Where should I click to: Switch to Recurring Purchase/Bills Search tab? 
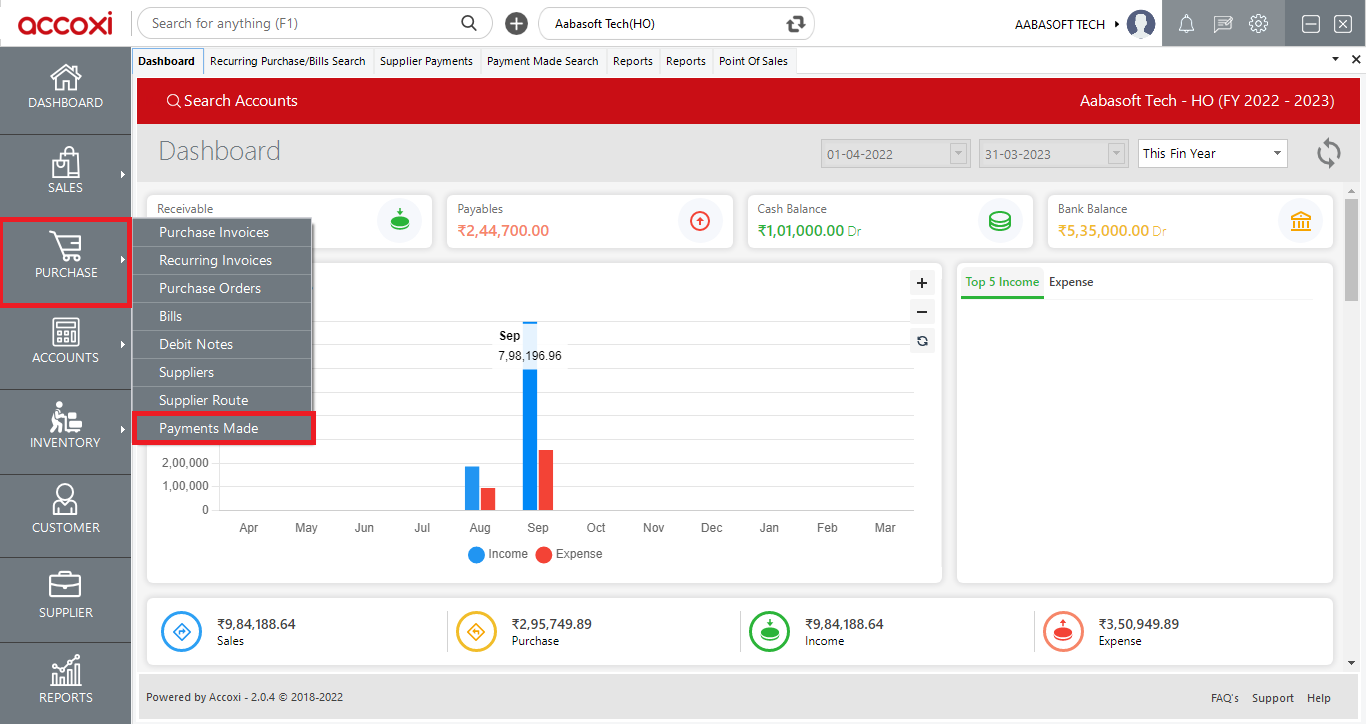pyautogui.click(x=288, y=61)
